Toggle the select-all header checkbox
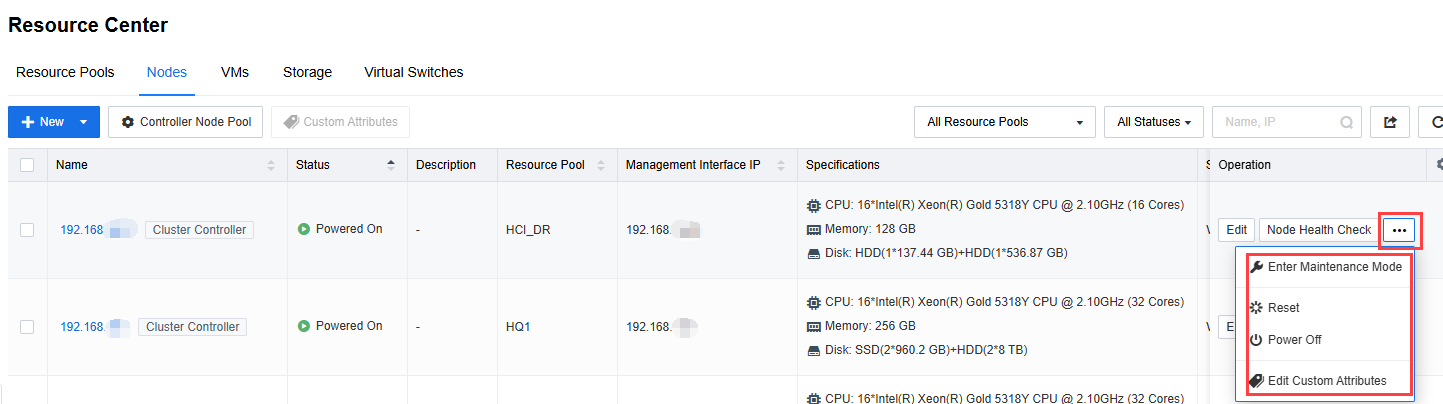Viewport: 1443px width, 404px height. coord(27,165)
